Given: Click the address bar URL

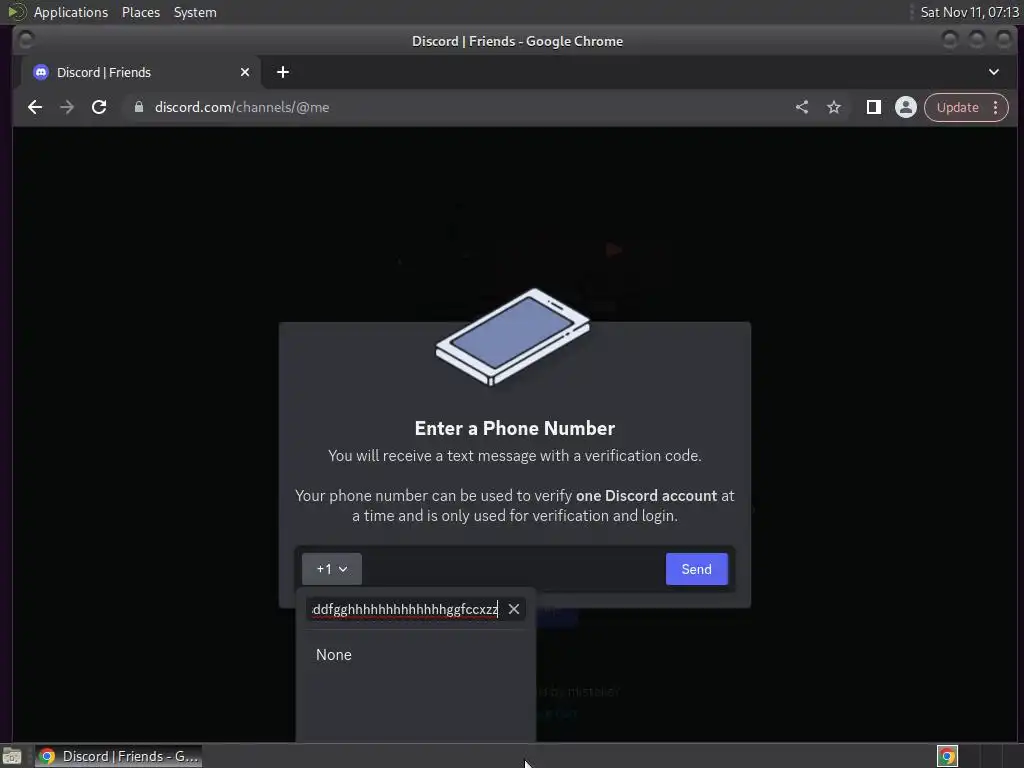Looking at the screenshot, I should (242, 107).
